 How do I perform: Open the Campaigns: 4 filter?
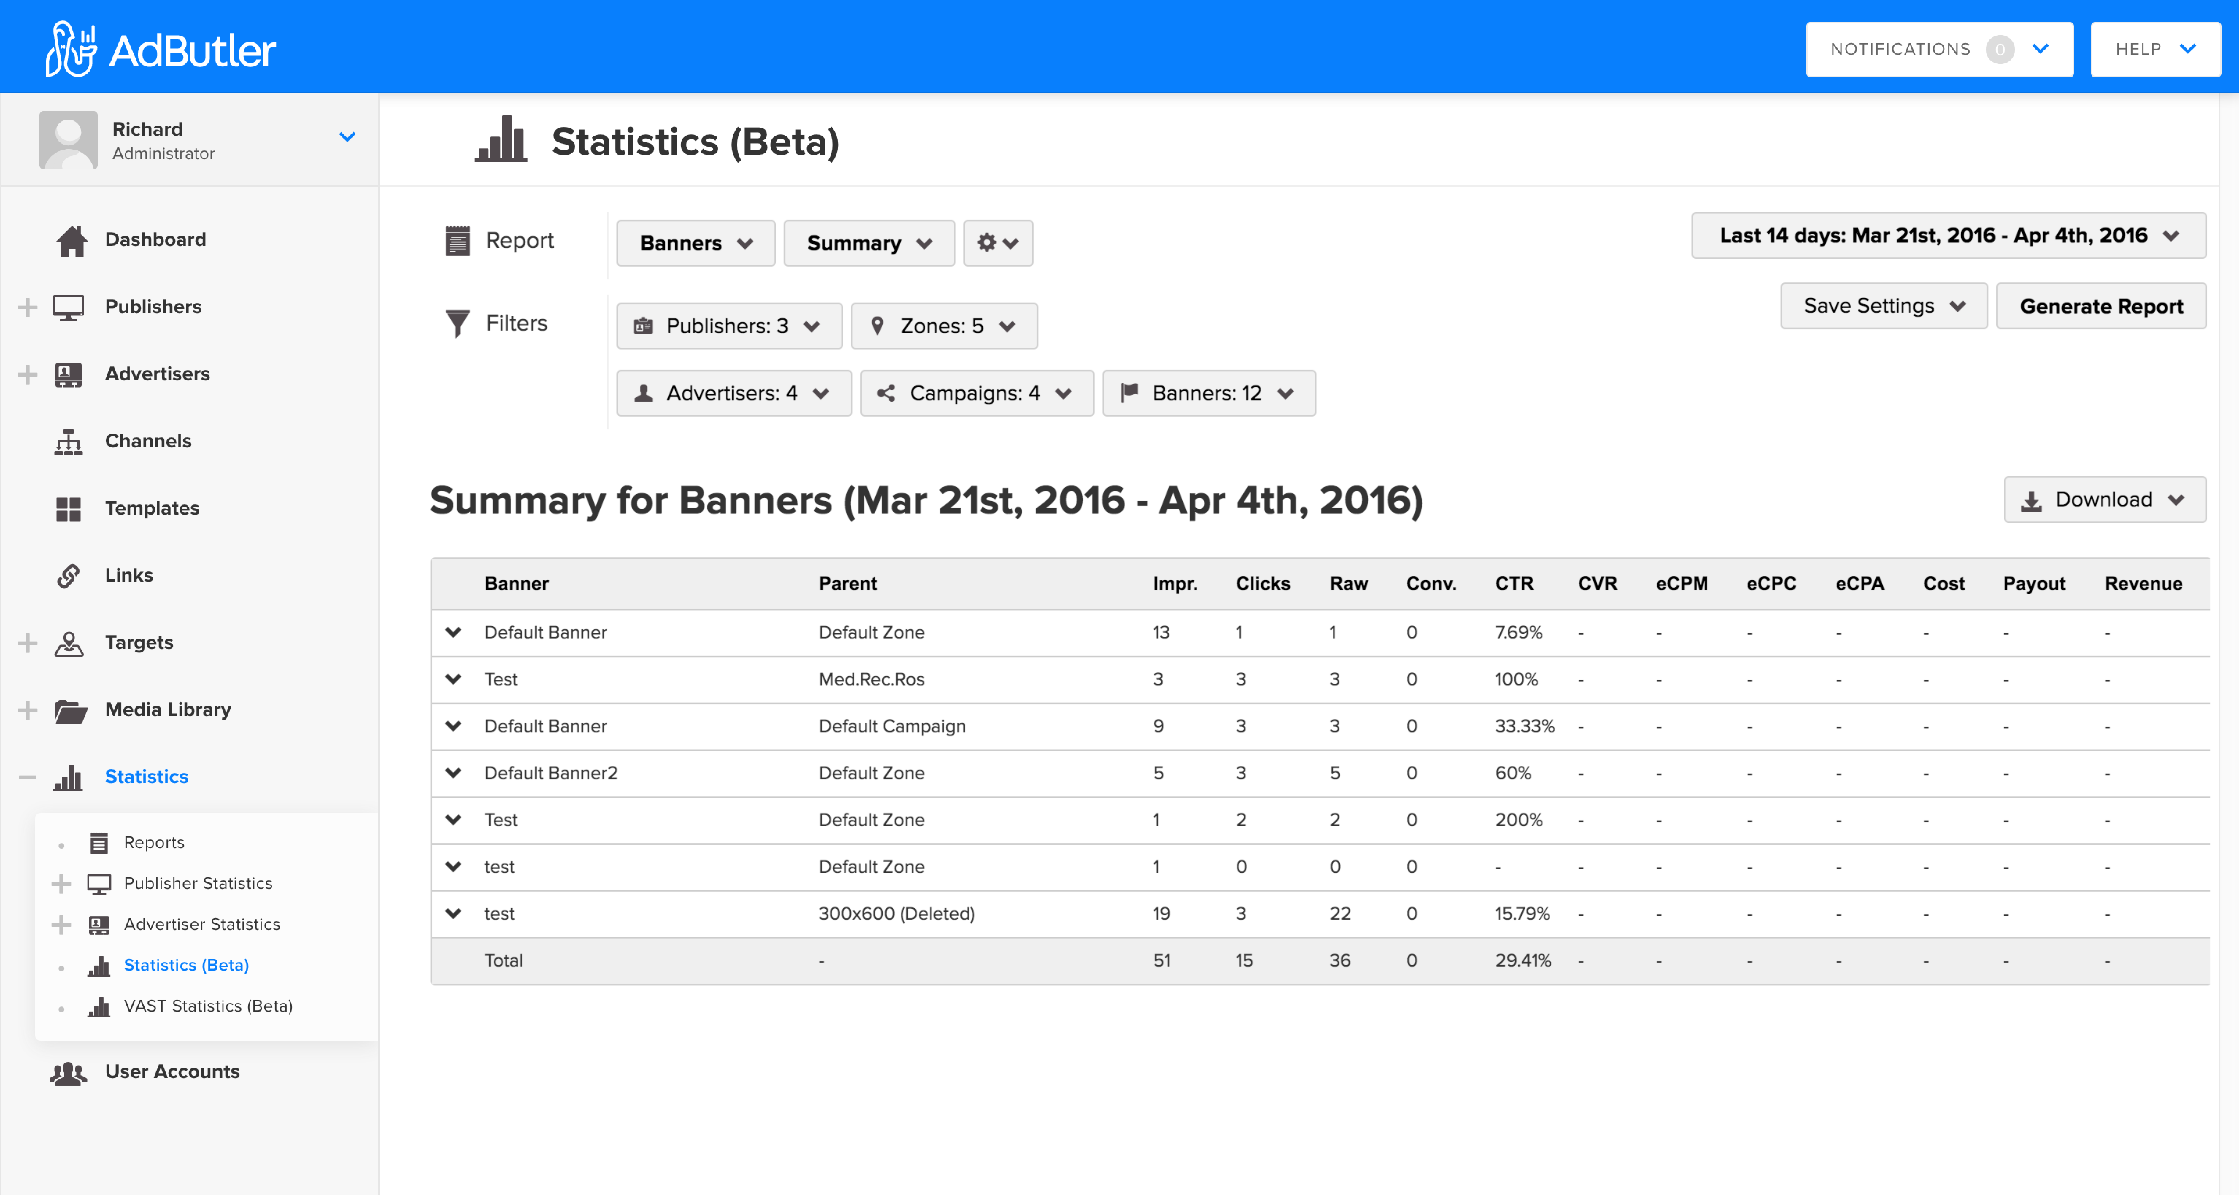click(x=976, y=393)
